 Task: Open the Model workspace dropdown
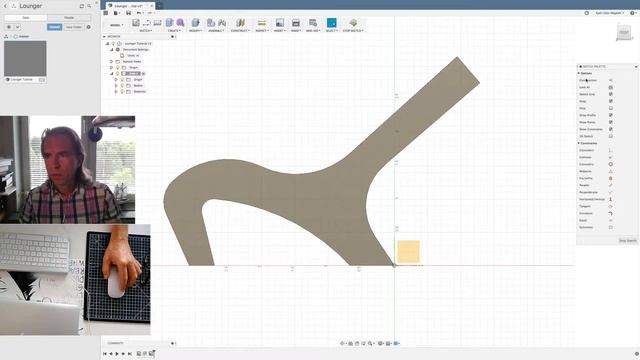pos(116,25)
